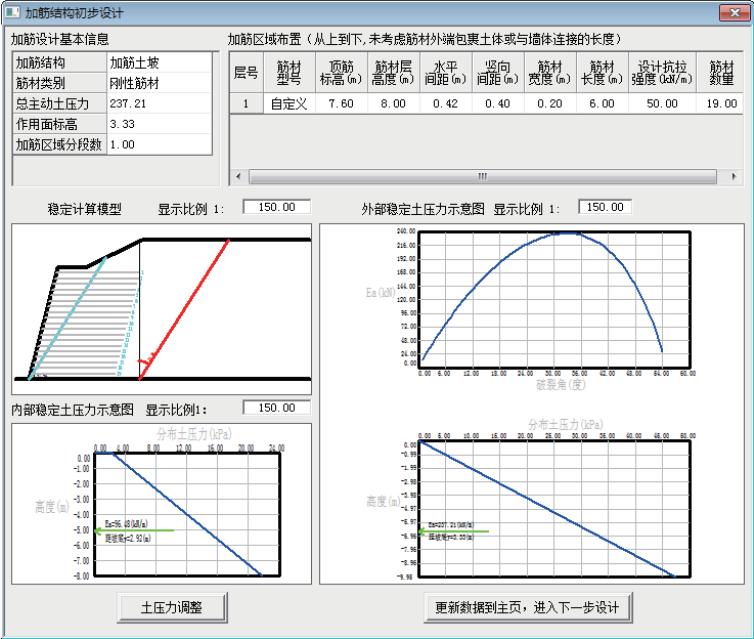Click the 加筋区域分段数 value 1.00
This screenshot has height=639, width=754.
(158, 144)
